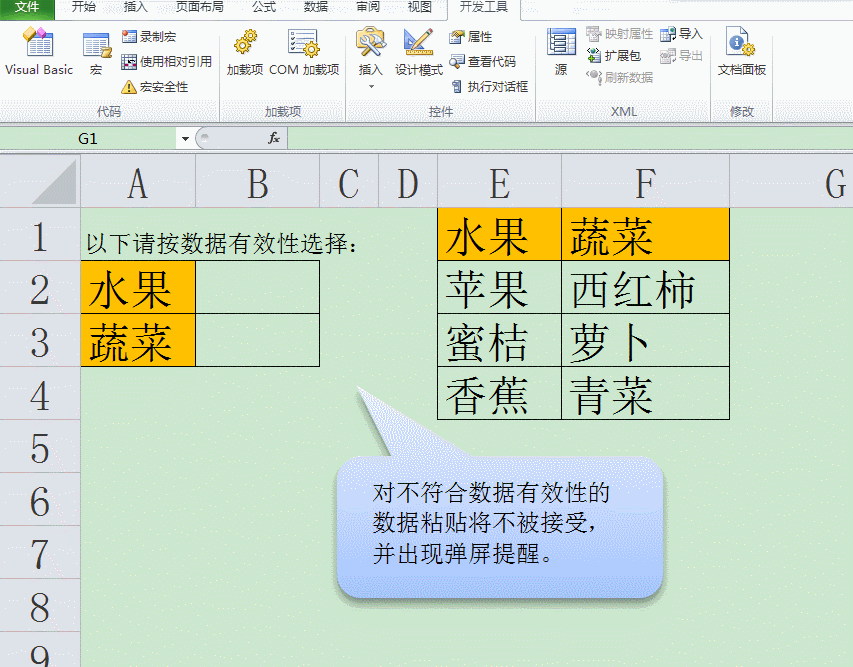Select column D header
The width and height of the screenshot is (853, 667).
point(407,183)
